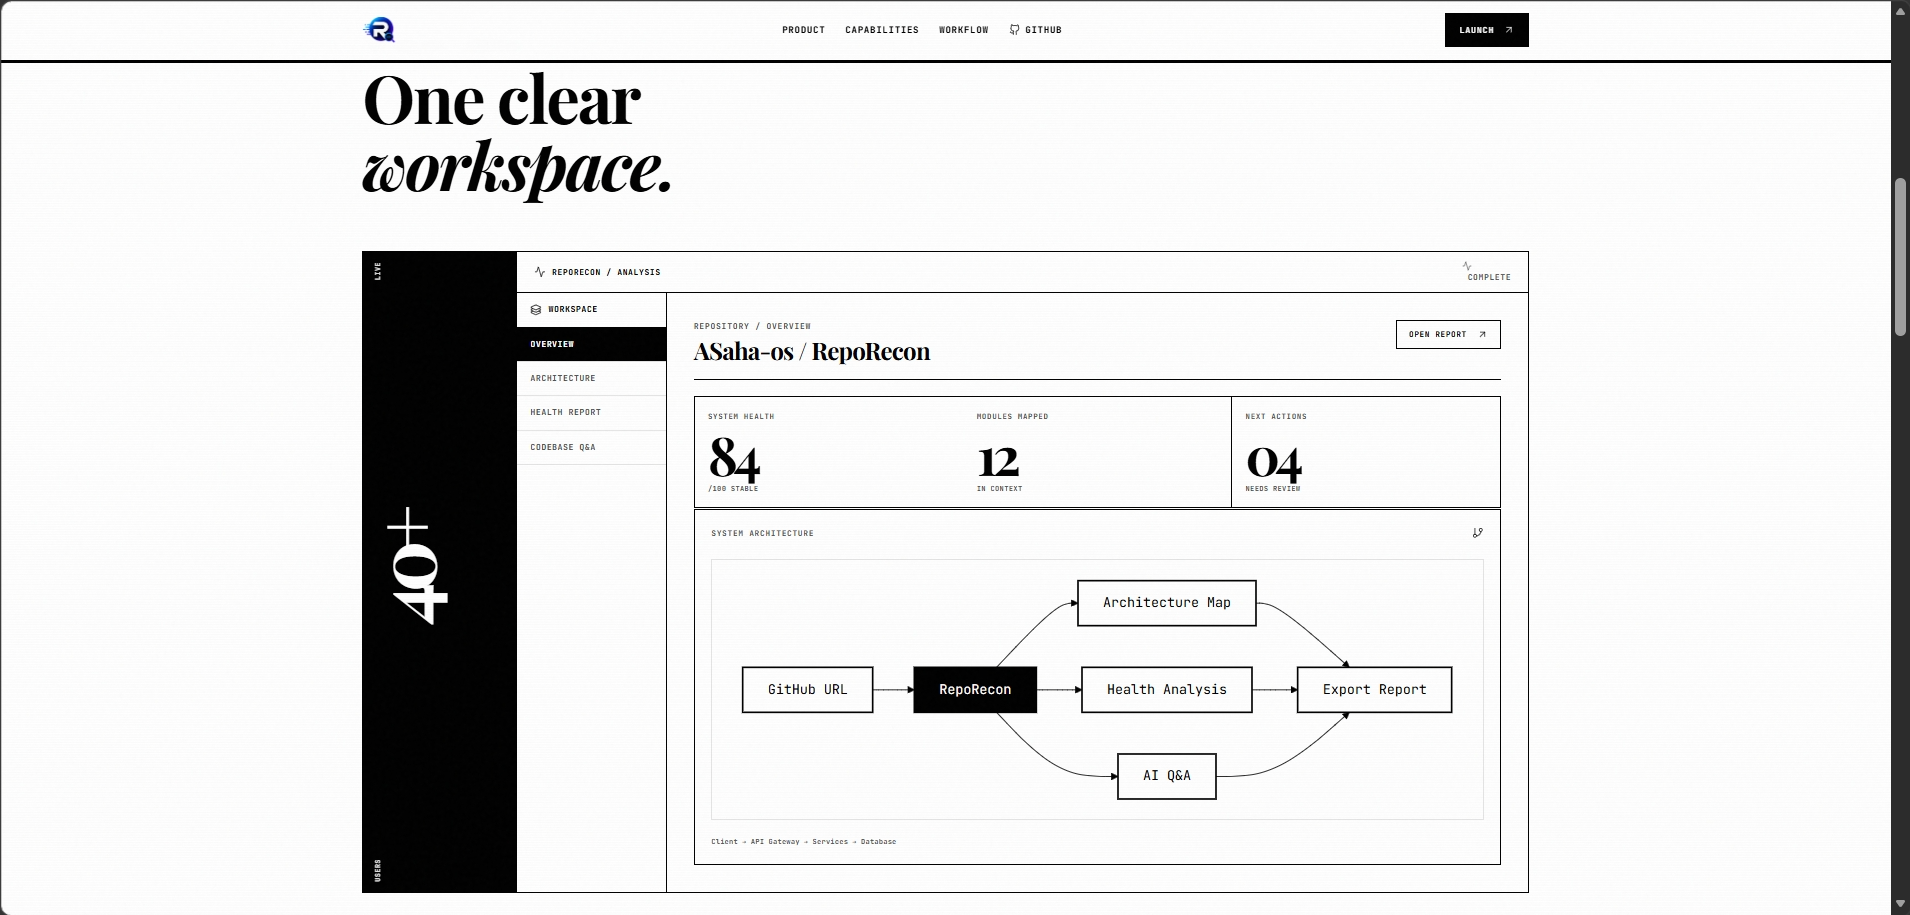1910x915 pixels.
Task: Click the ASaha-os / RepoRecon title
Action: click(x=812, y=352)
